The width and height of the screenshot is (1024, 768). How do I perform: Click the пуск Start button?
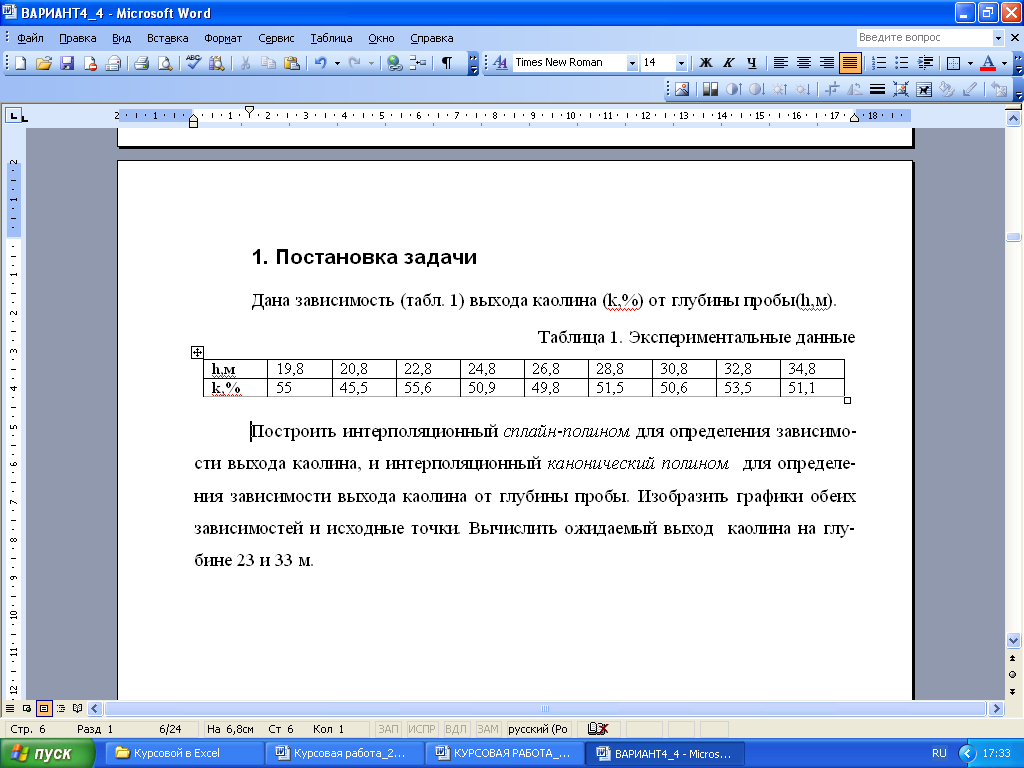tap(47, 753)
